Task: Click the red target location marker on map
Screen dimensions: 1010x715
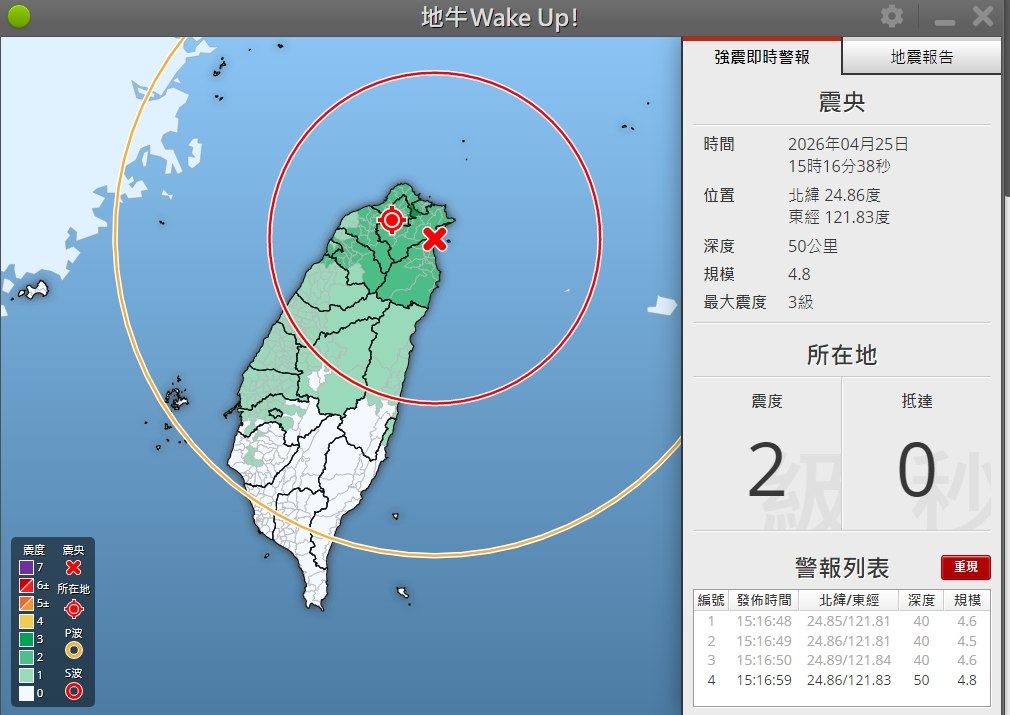Action: point(392,220)
